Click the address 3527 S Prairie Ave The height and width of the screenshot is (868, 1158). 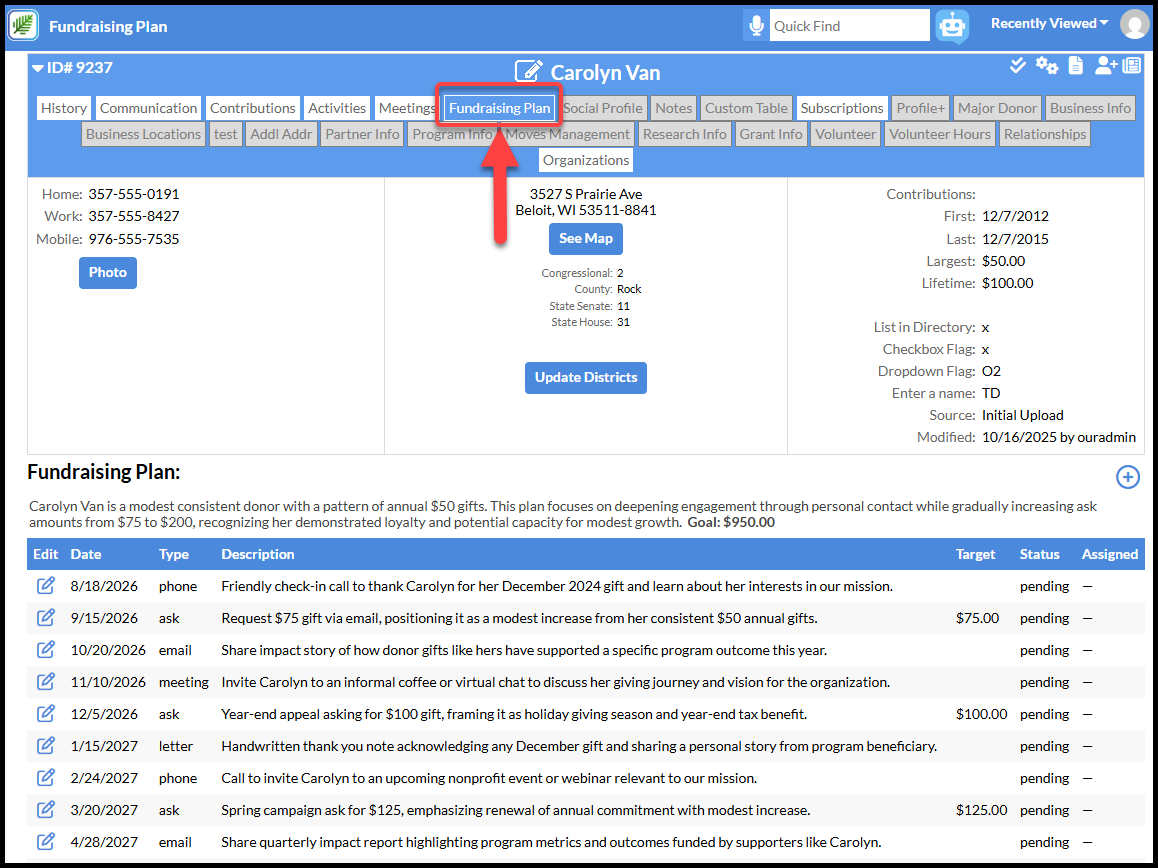(x=586, y=194)
